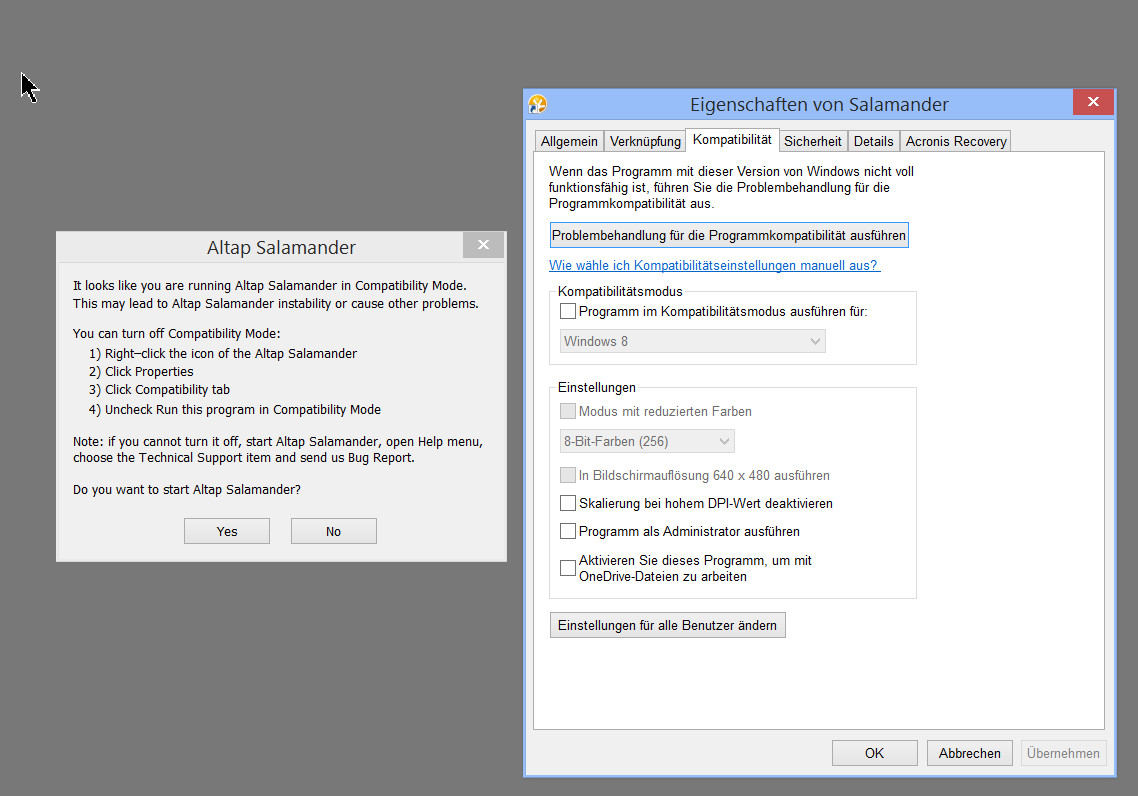
Task: Open the Verknüpfung tab
Action: [x=645, y=141]
